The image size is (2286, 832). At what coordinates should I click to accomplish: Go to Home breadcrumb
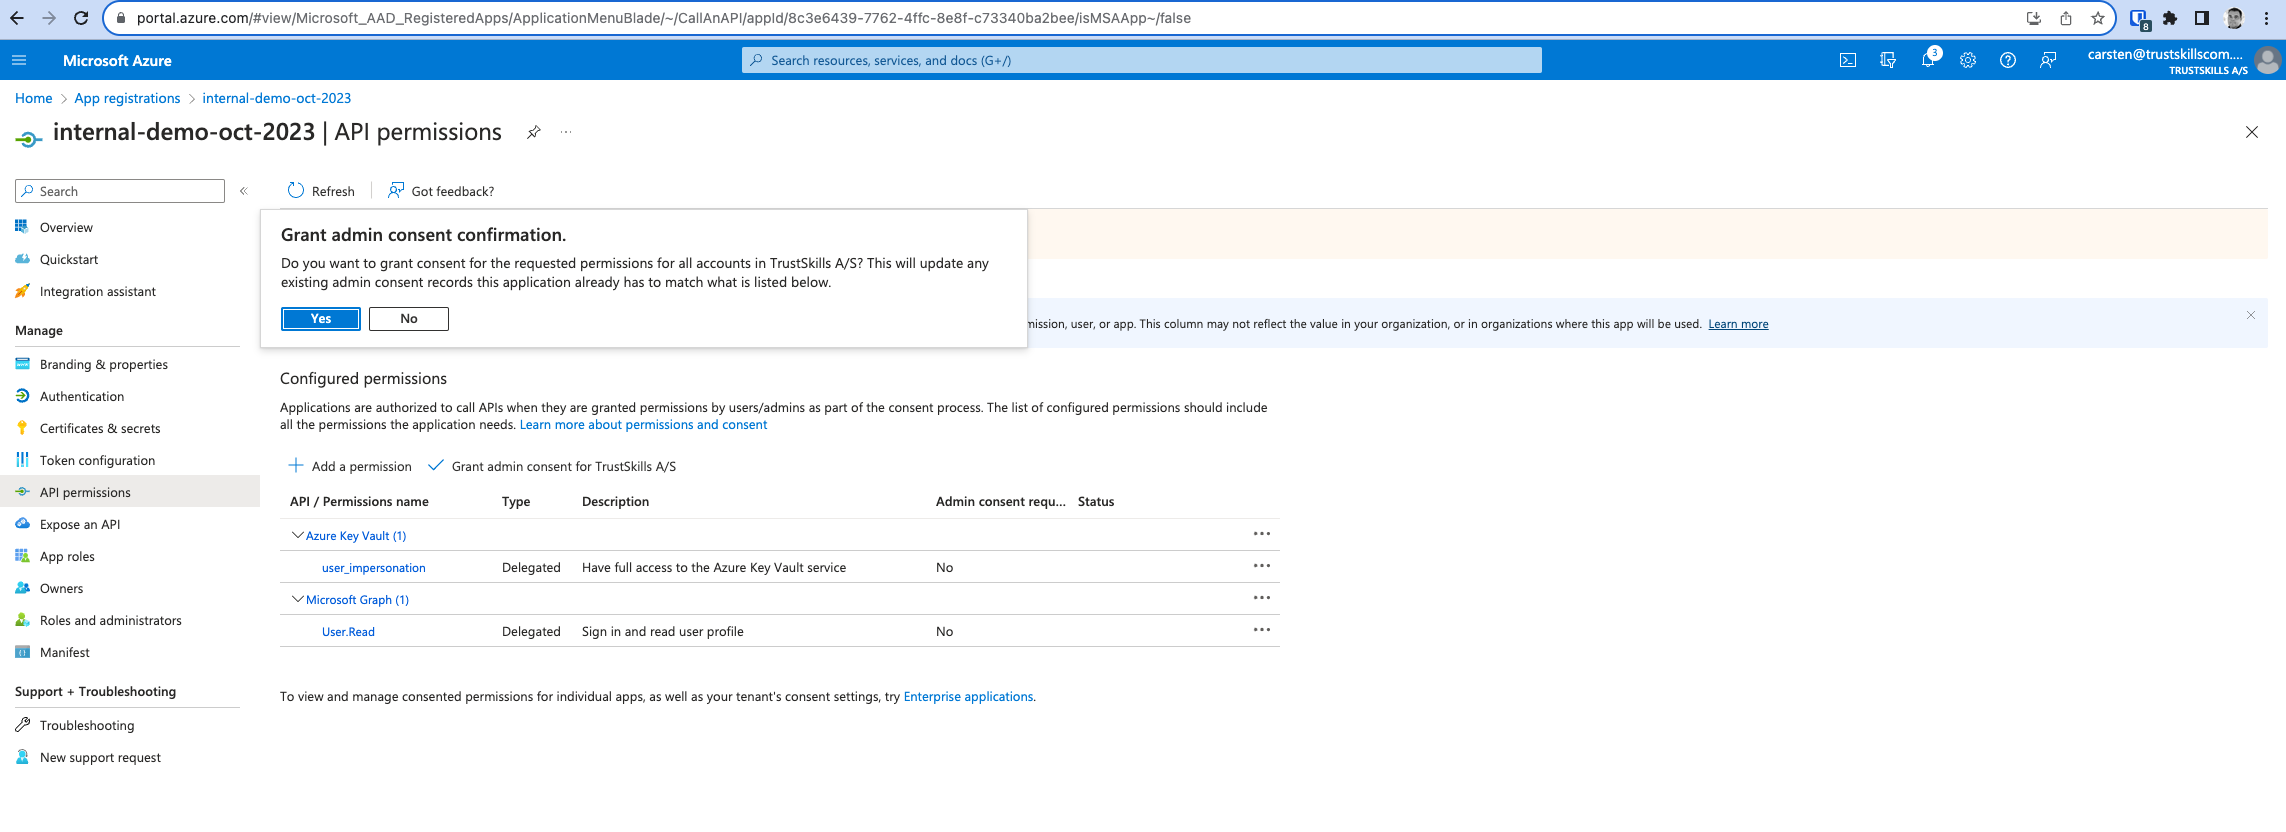tap(34, 98)
